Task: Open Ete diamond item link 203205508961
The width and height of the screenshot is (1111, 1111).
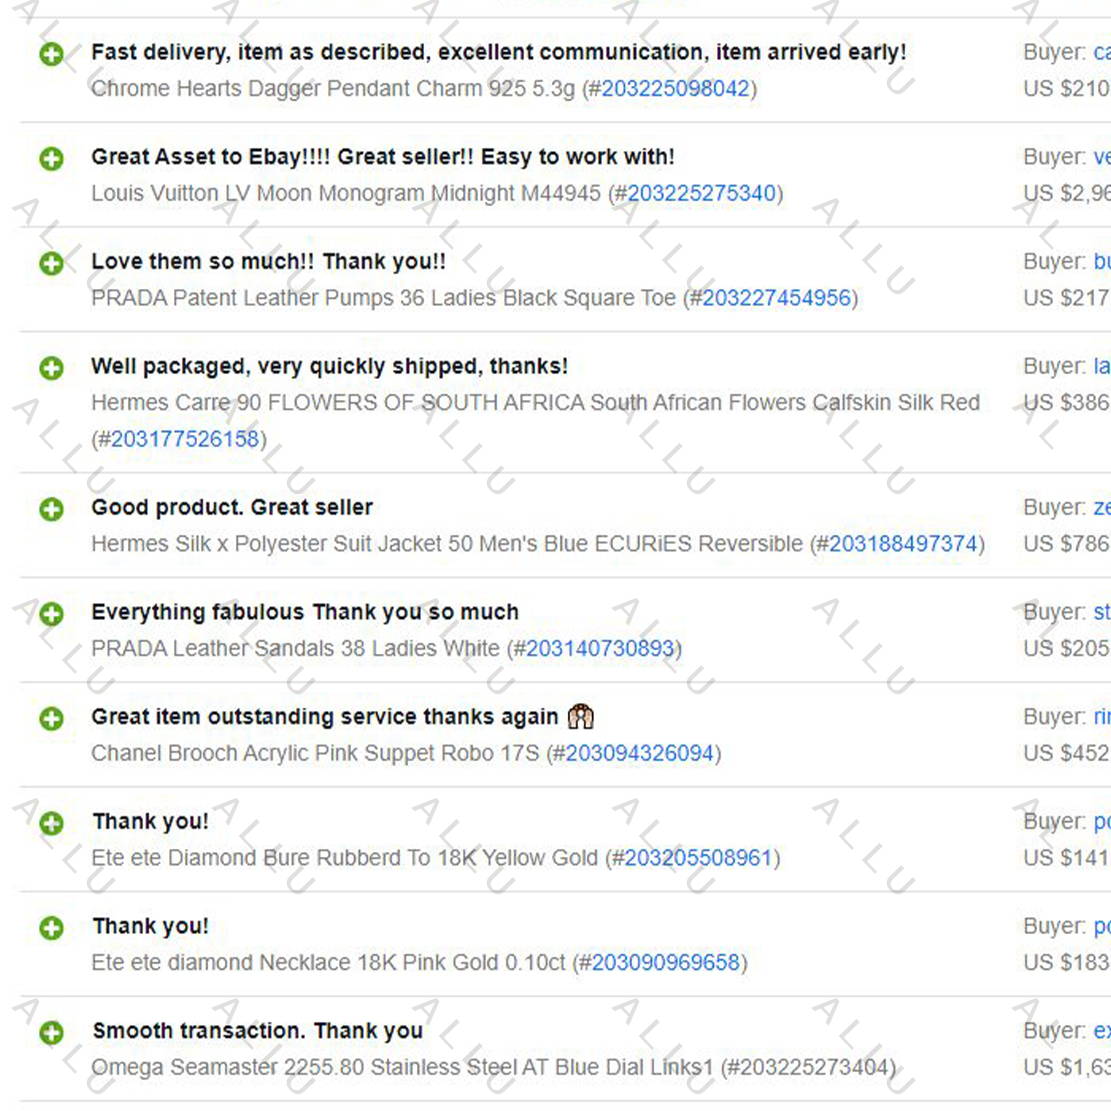Action: click(698, 858)
